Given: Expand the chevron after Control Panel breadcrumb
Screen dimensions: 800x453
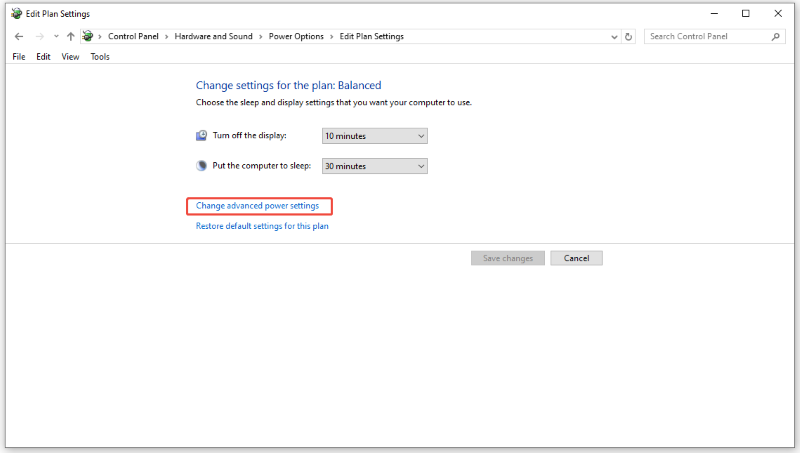Looking at the screenshot, I should (x=166, y=37).
